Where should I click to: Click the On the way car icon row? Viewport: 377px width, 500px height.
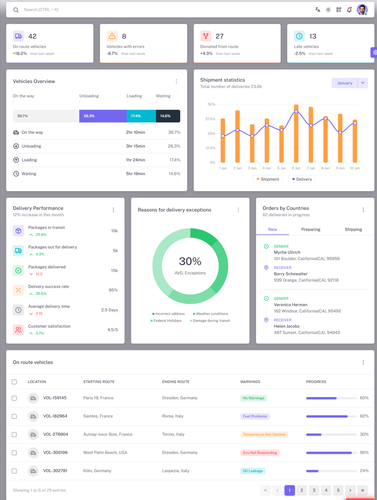pos(16,132)
